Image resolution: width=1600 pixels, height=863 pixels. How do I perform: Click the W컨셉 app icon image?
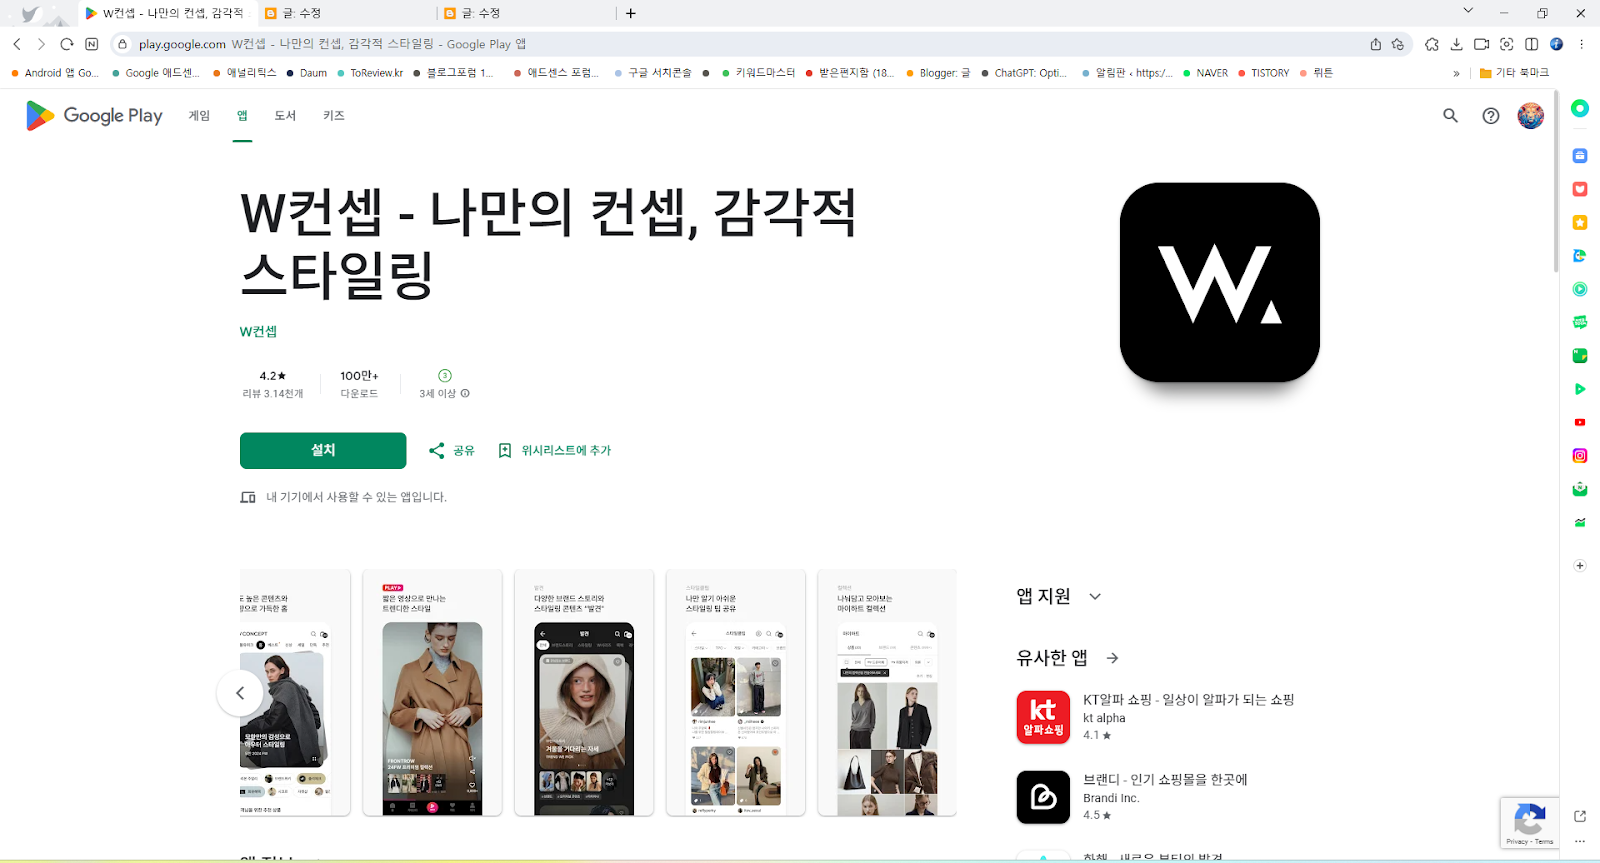pos(1220,282)
